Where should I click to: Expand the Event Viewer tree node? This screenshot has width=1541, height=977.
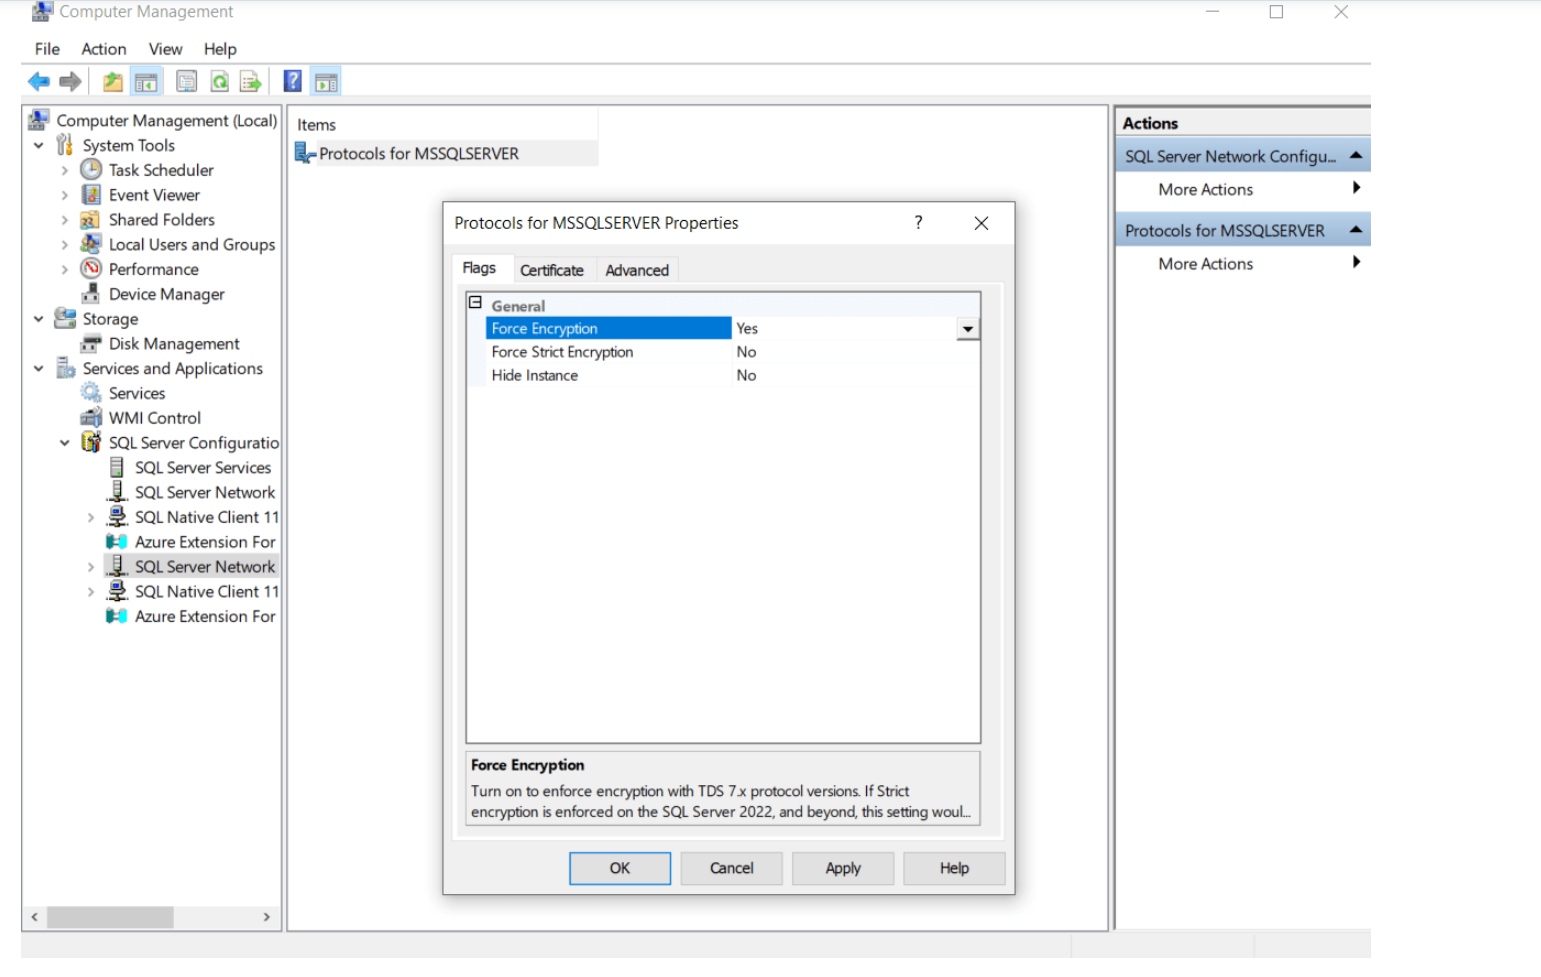click(65, 195)
